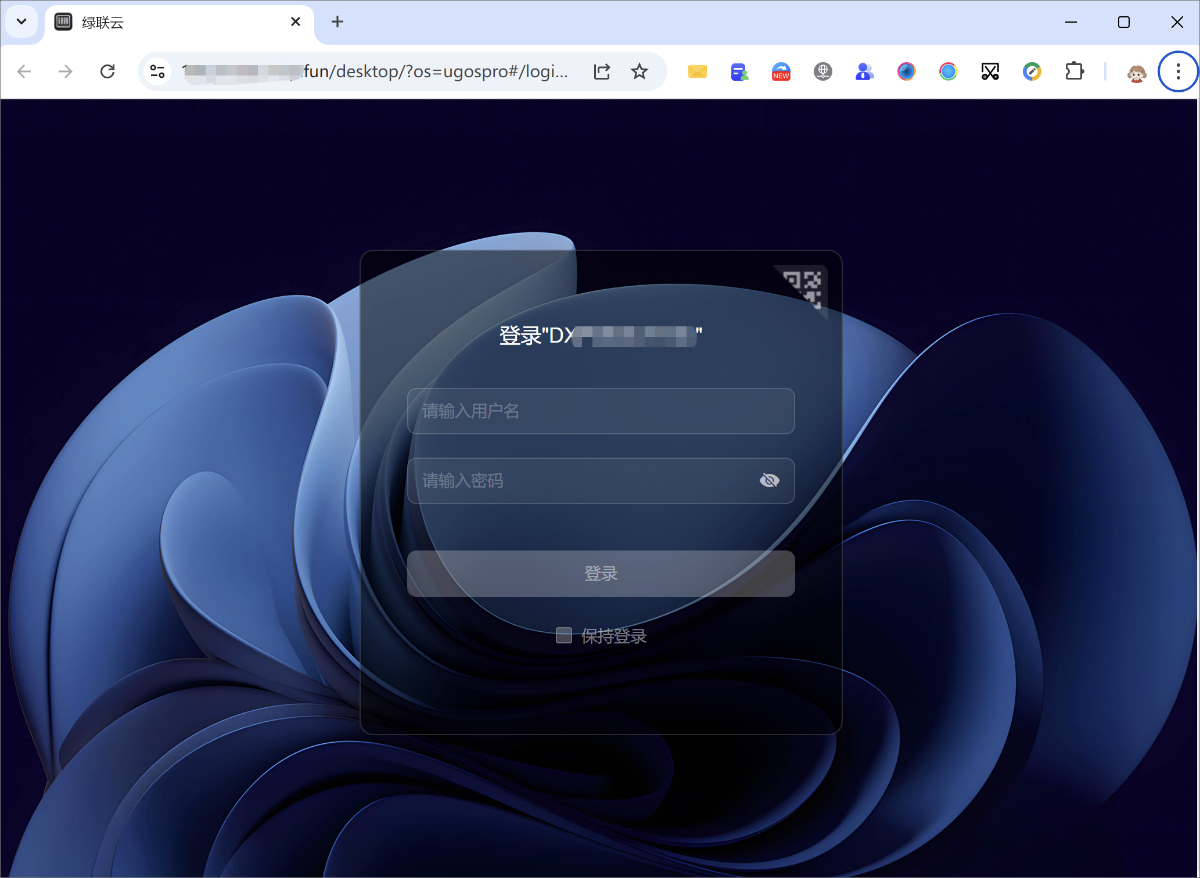Open the blue ring with orange arc extension
Screen dimensions: 1200x878
948,72
